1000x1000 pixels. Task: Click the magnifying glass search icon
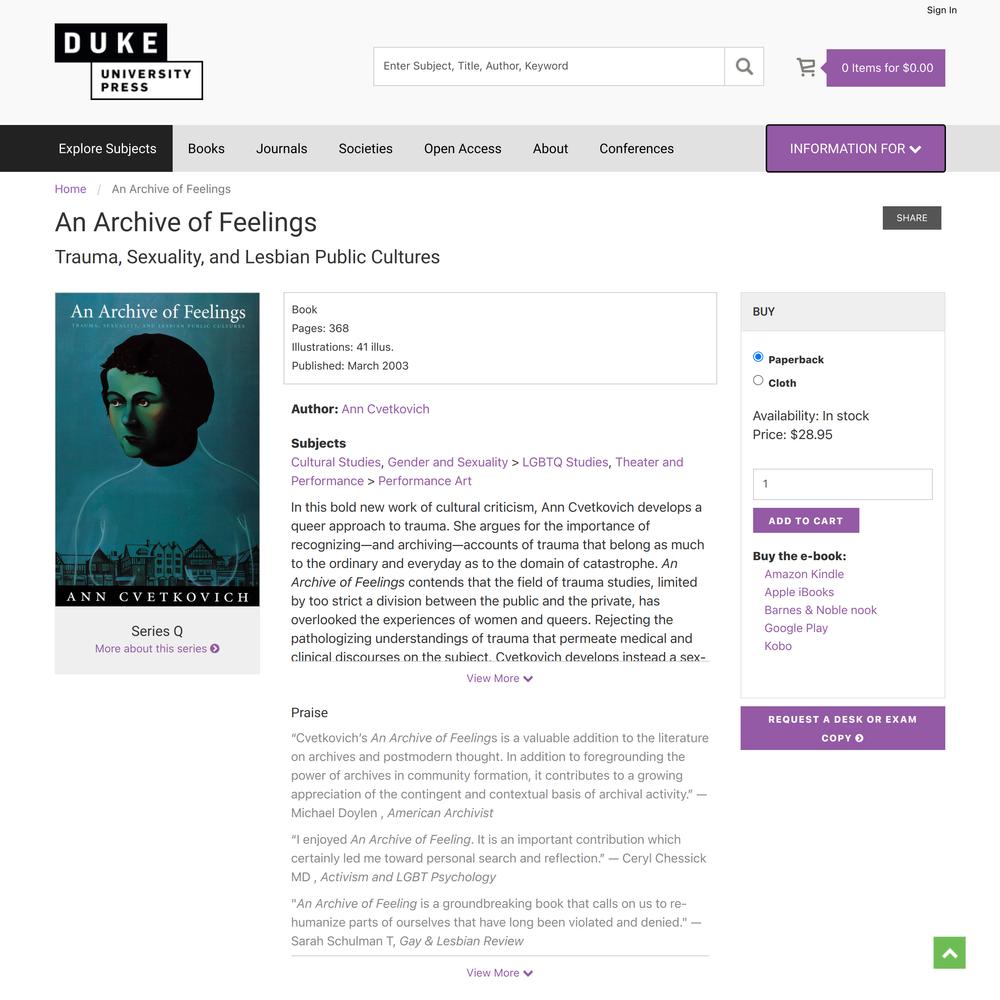(x=744, y=66)
